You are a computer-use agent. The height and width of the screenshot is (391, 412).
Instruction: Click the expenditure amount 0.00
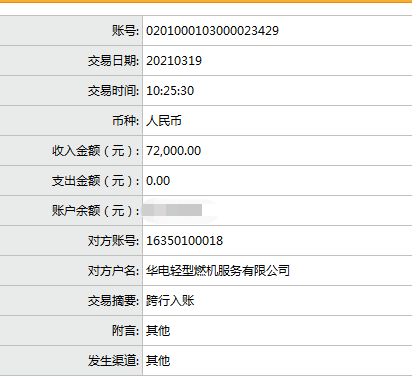point(158,181)
